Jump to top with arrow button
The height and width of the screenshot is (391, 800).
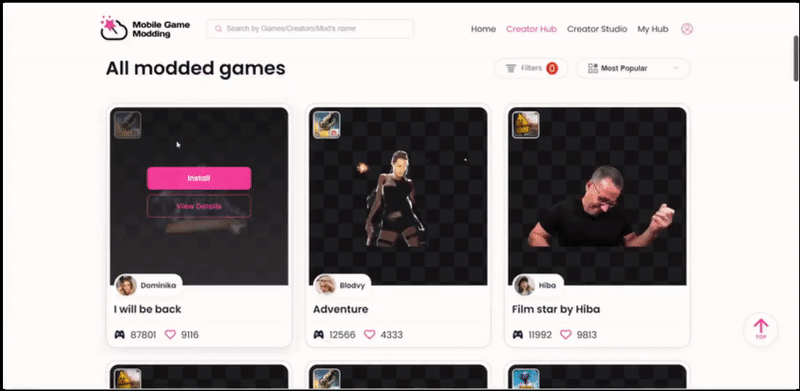coord(761,329)
